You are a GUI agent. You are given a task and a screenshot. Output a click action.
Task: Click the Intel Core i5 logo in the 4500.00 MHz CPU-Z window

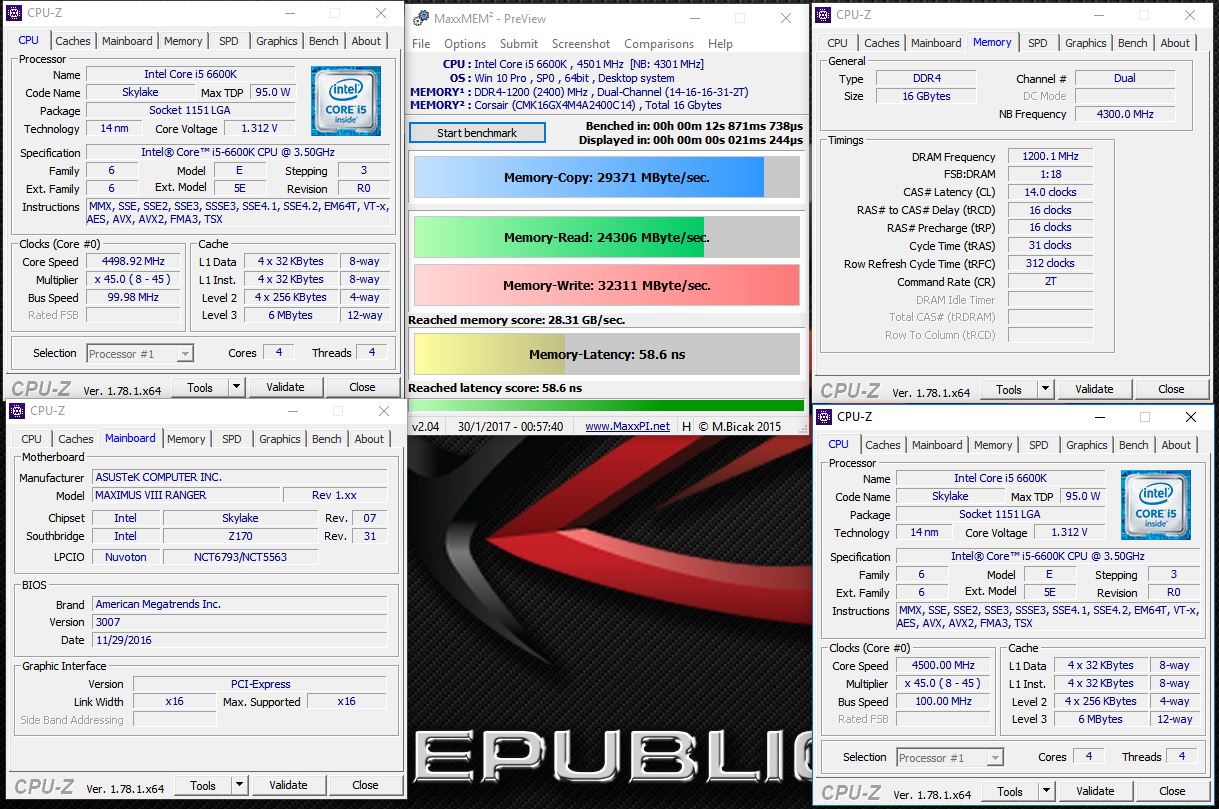(1156, 504)
